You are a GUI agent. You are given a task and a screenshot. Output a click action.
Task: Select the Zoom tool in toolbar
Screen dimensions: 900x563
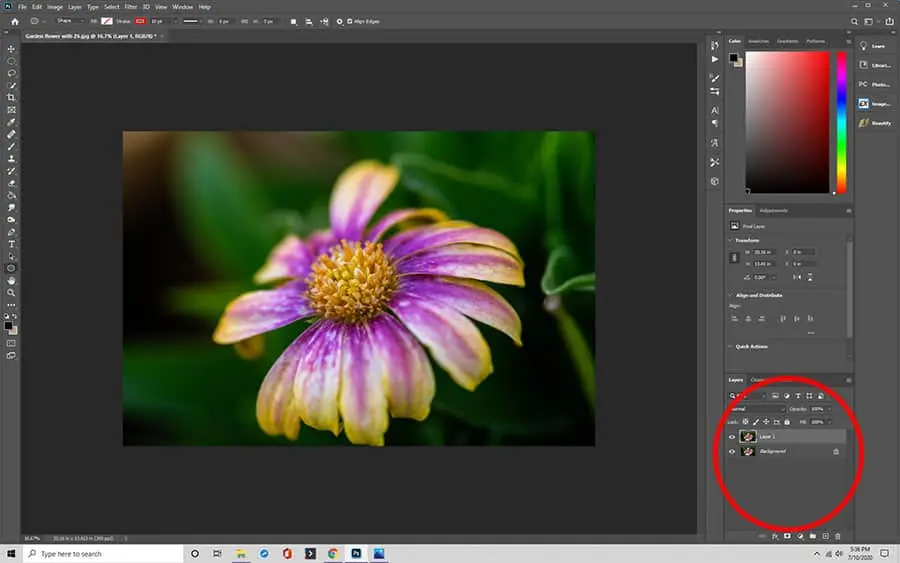11,293
